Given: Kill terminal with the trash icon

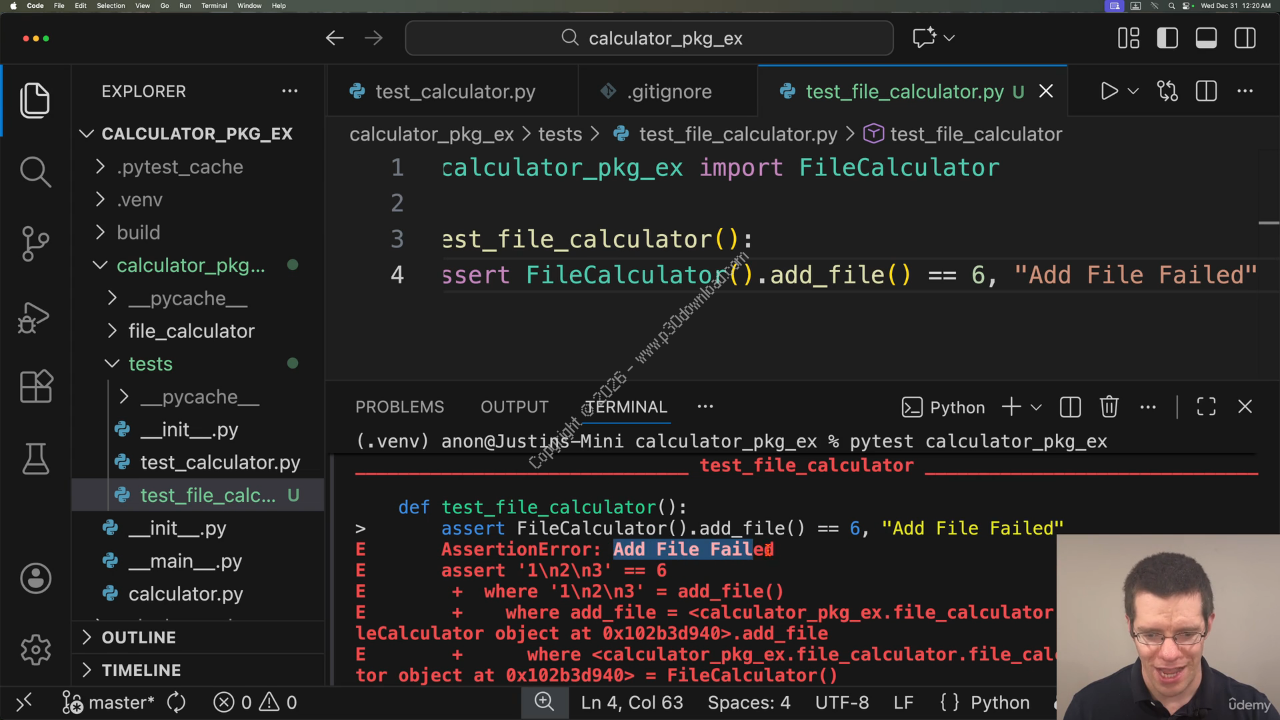Looking at the screenshot, I should click(x=1109, y=407).
